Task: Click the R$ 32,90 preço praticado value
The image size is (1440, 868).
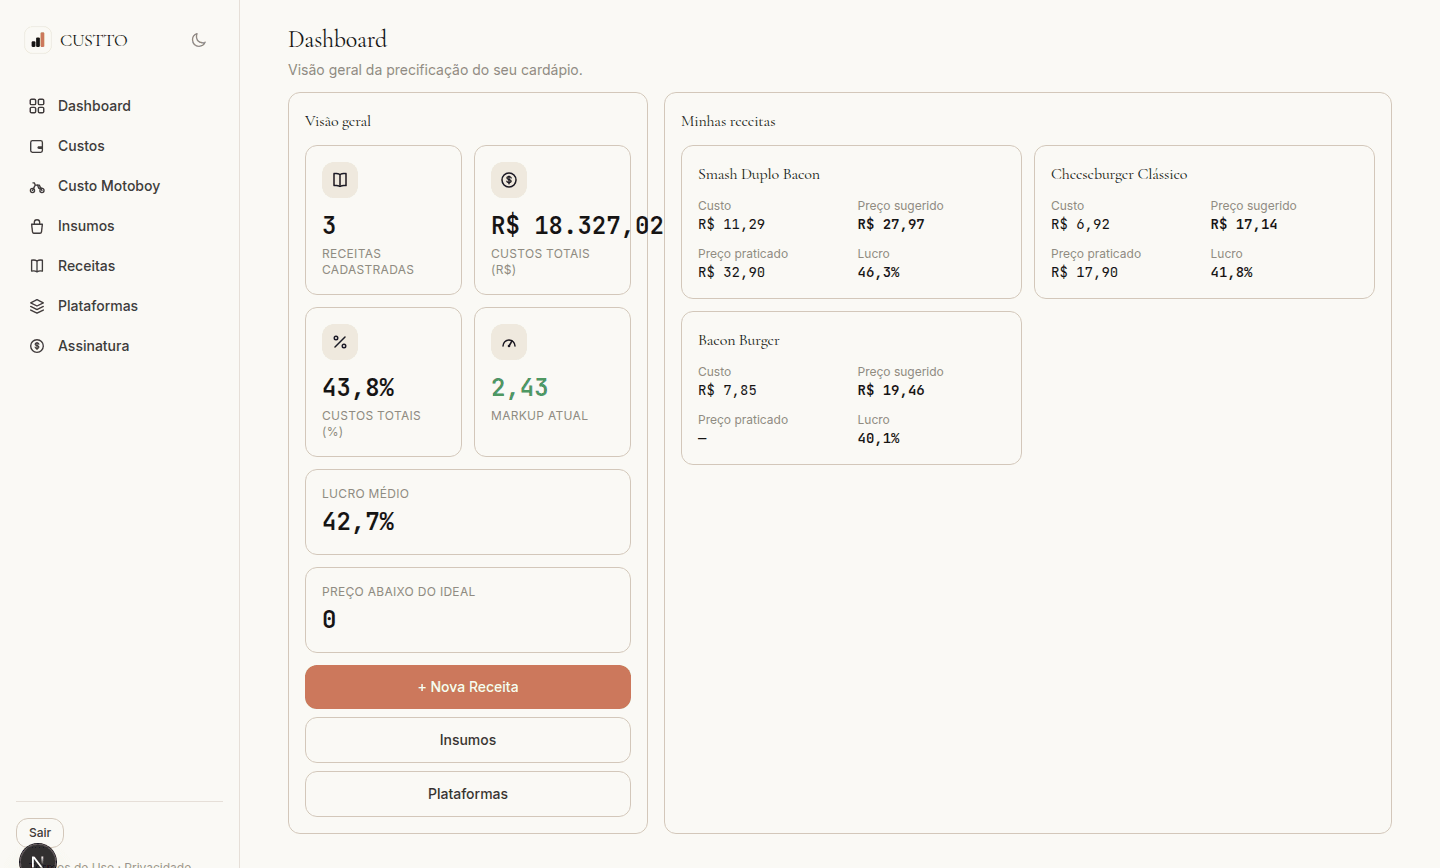Action: click(x=731, y=272)
